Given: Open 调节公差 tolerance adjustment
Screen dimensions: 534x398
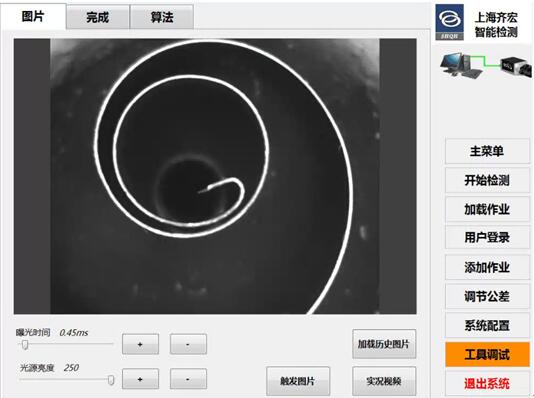Looking at the screenshot, I should (487, 296).
